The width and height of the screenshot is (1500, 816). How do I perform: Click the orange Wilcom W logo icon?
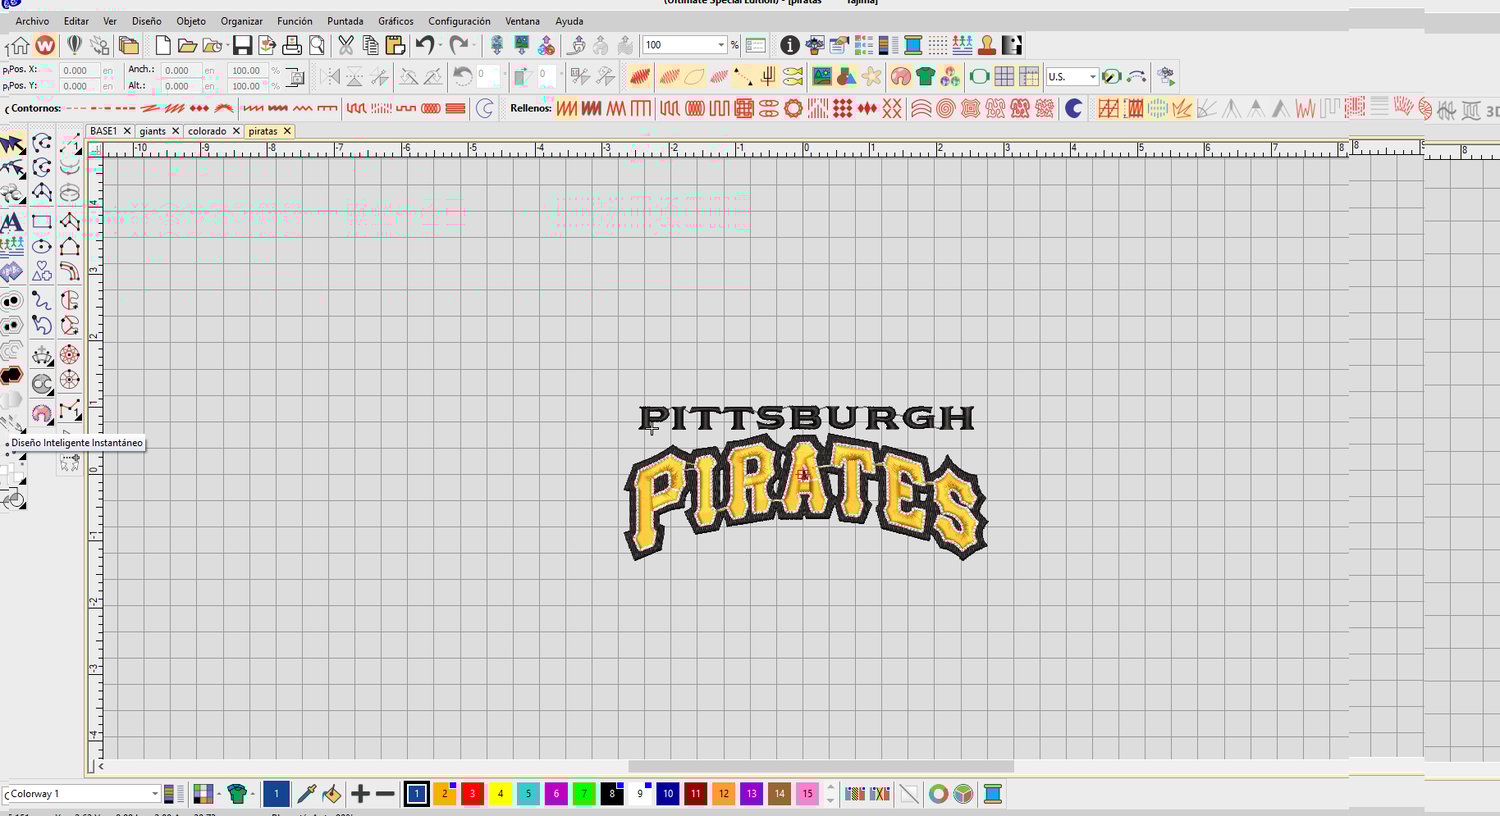(45, 45)
